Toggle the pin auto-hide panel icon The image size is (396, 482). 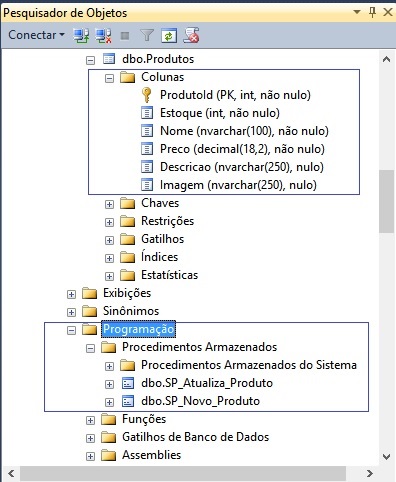coord(372,12)
